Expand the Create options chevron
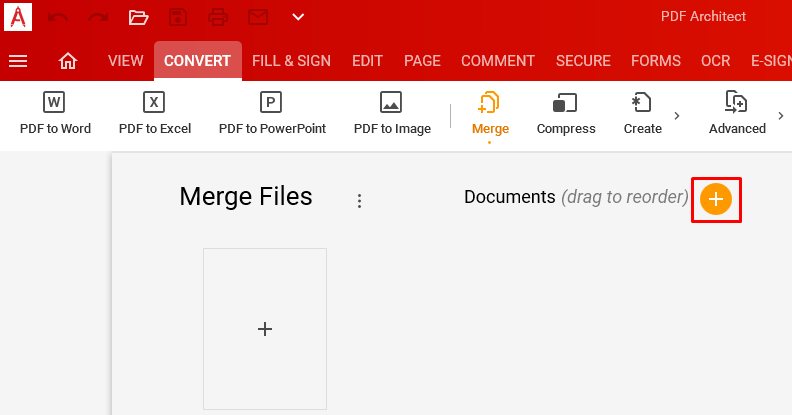 click(677, 116)
